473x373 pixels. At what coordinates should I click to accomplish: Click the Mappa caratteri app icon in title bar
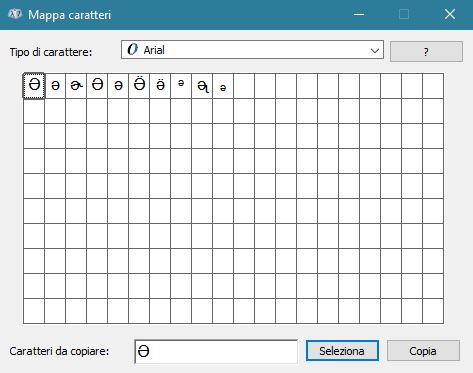[15, 14]
